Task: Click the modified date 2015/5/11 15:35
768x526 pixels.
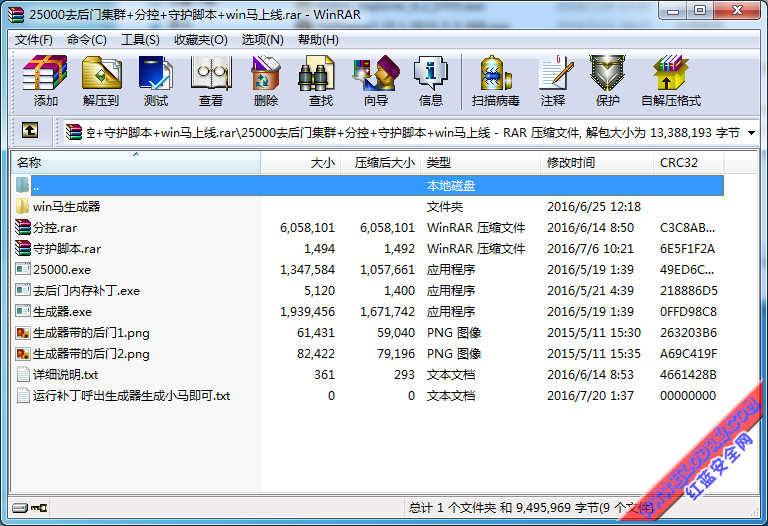Action: point(594,354)
